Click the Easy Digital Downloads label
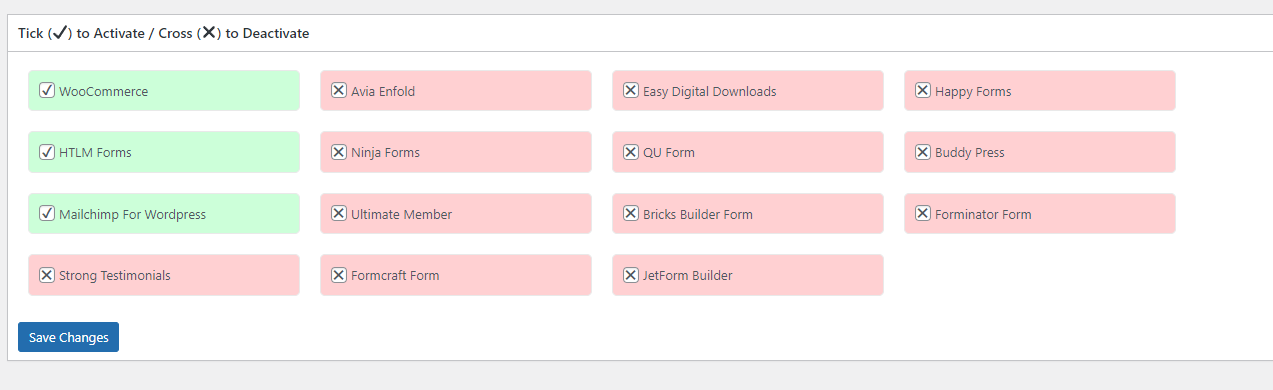 (x=709, y=91)
